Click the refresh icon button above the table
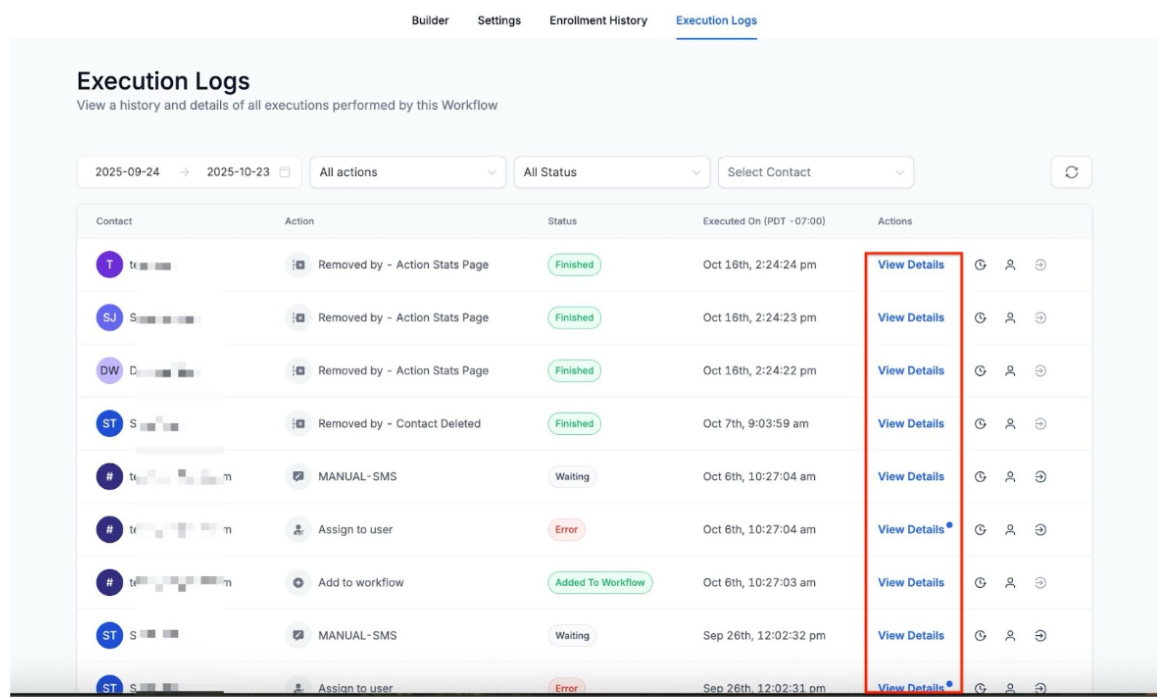The image size is (1165, 699). (x=1071, y=172)
